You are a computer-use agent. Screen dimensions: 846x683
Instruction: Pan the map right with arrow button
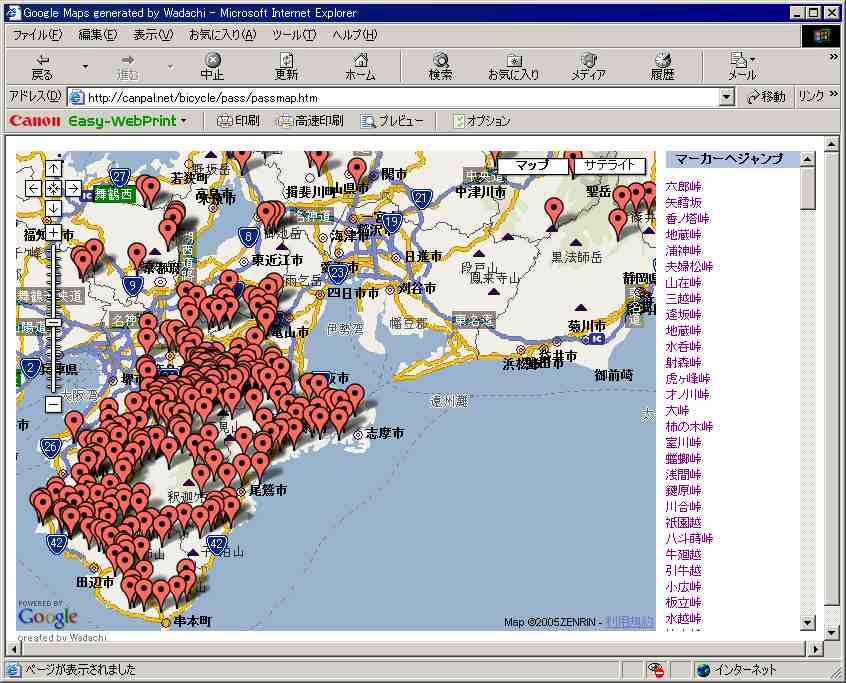pos(74,188)
